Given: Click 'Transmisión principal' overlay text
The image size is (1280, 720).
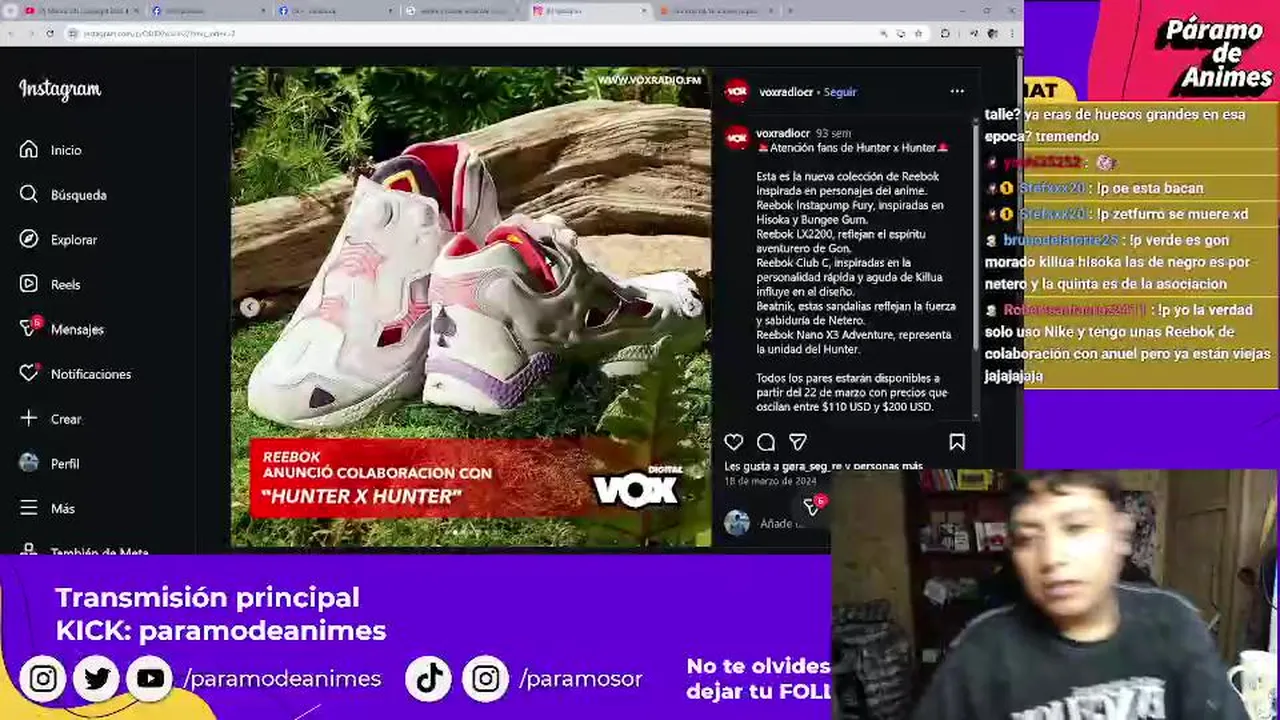Looking at the screenshot, I should pyautogui.click(x=207, y=597).
